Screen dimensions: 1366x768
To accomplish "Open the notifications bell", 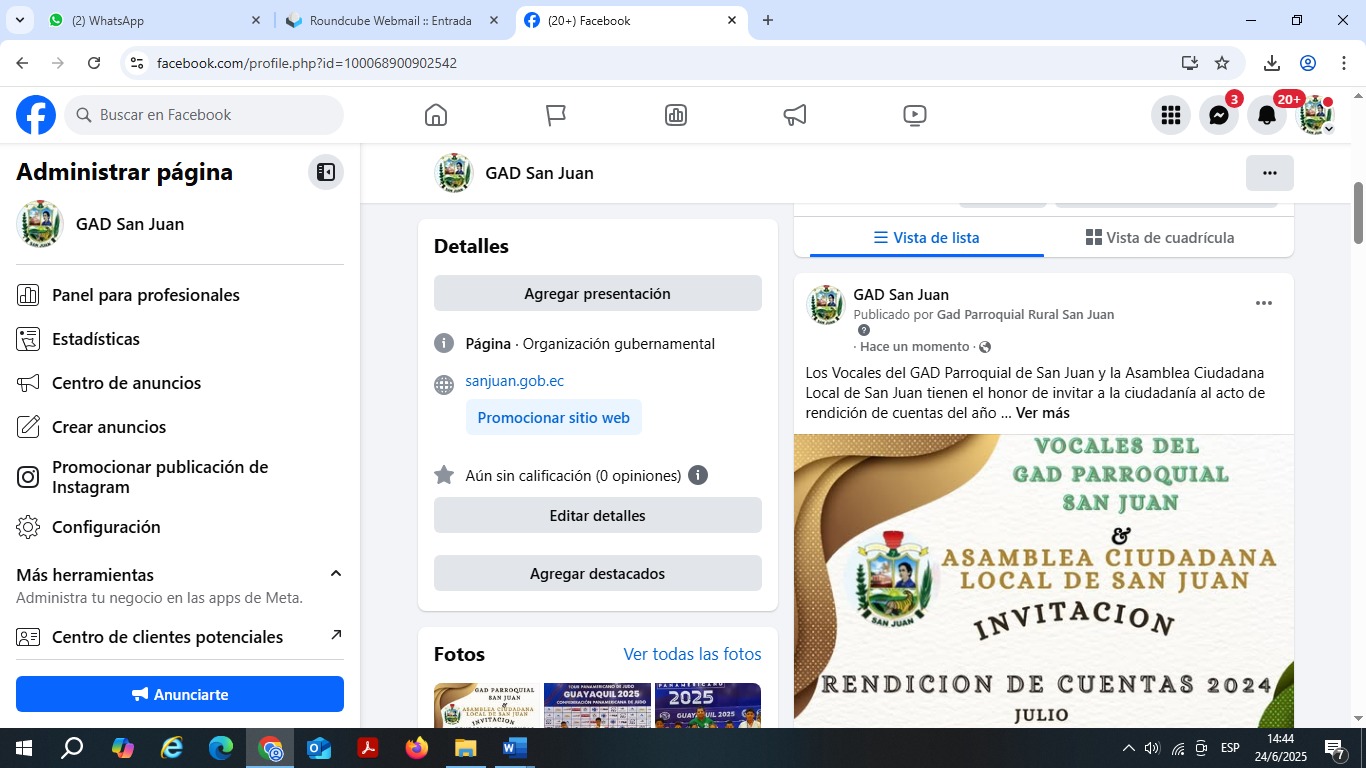I will click(x=1266, y=115).
